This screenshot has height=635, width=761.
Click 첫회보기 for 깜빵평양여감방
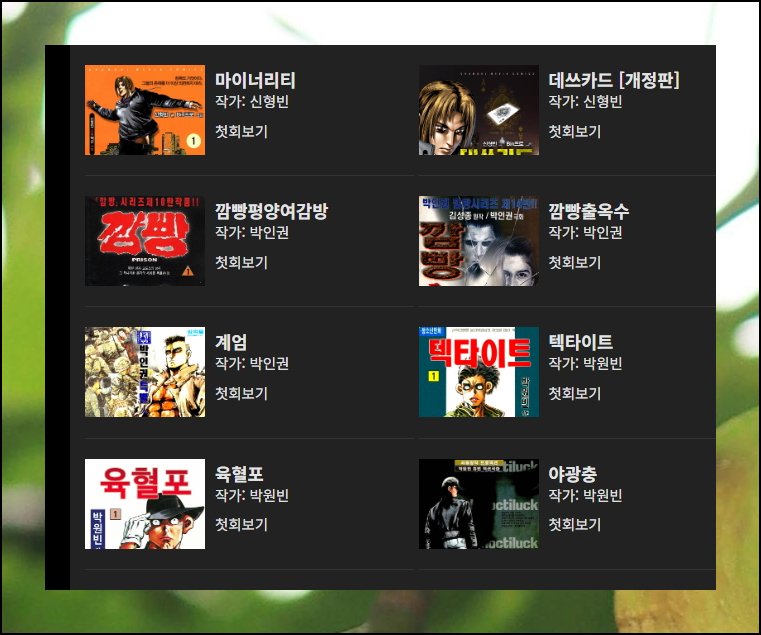(241, 263)
